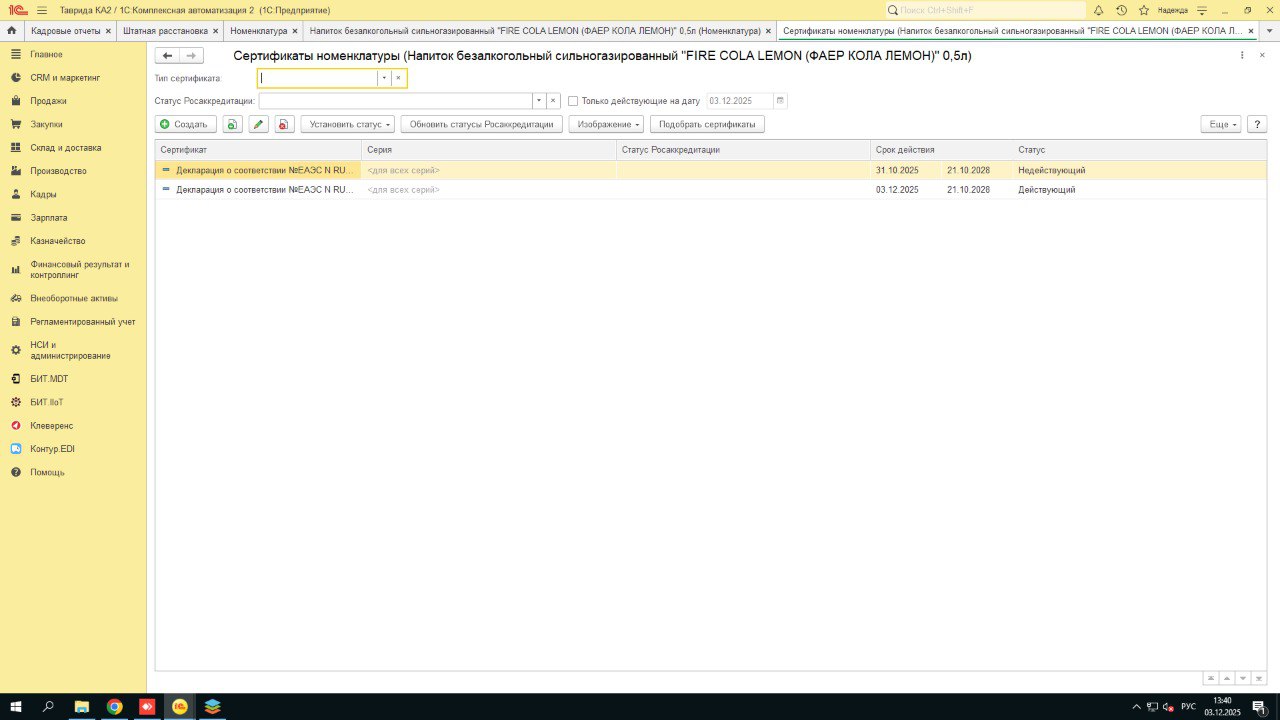Click the mark for deletion icon

click(284, 124)
